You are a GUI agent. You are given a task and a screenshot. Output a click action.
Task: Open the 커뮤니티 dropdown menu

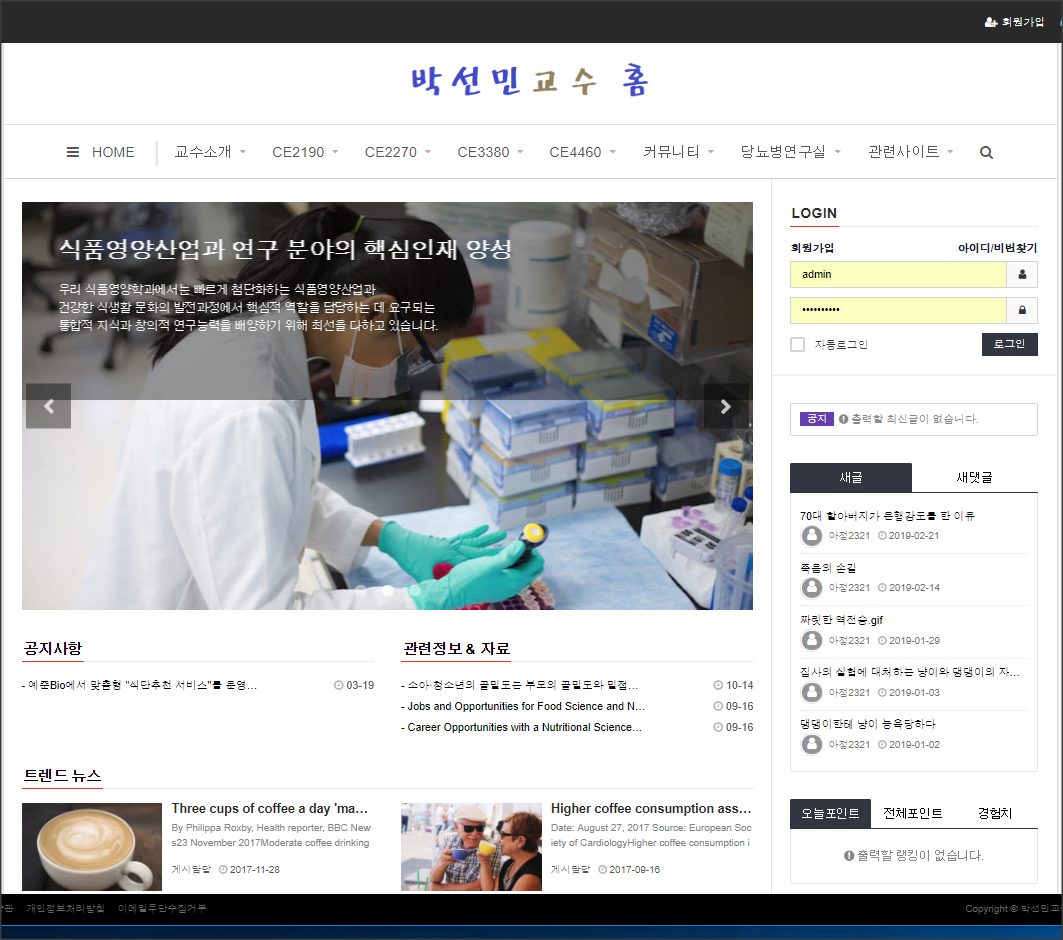(678, 152)
